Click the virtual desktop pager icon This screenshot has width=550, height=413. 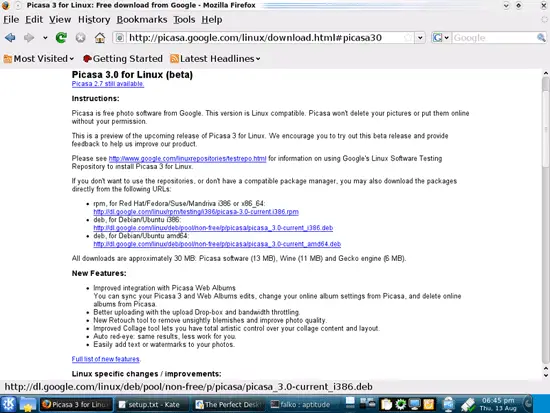[368, 404]
